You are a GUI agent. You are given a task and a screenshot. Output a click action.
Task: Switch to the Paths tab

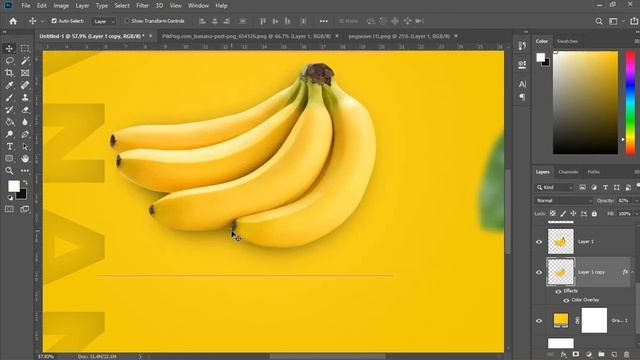593,172
